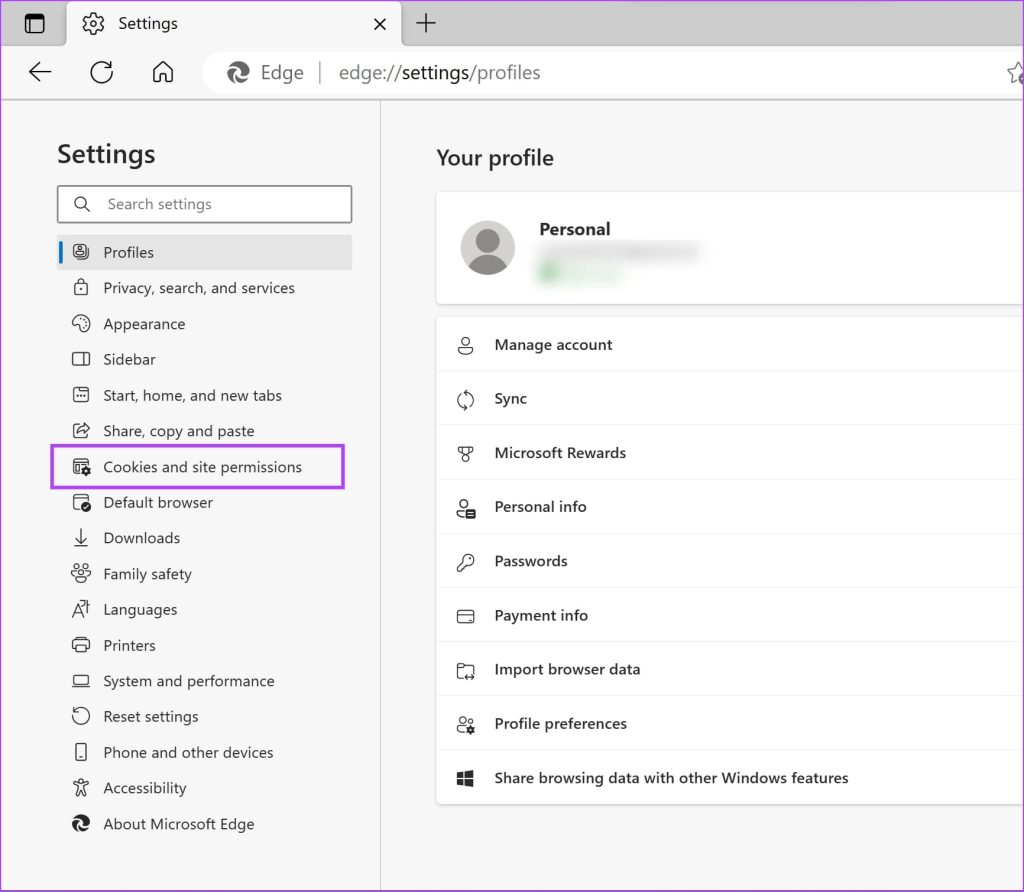Click the Sync arrows icon
Image resolution: width=1024 pixels, height=892 pixels.
pyautogui.click(x=465, y=399)
